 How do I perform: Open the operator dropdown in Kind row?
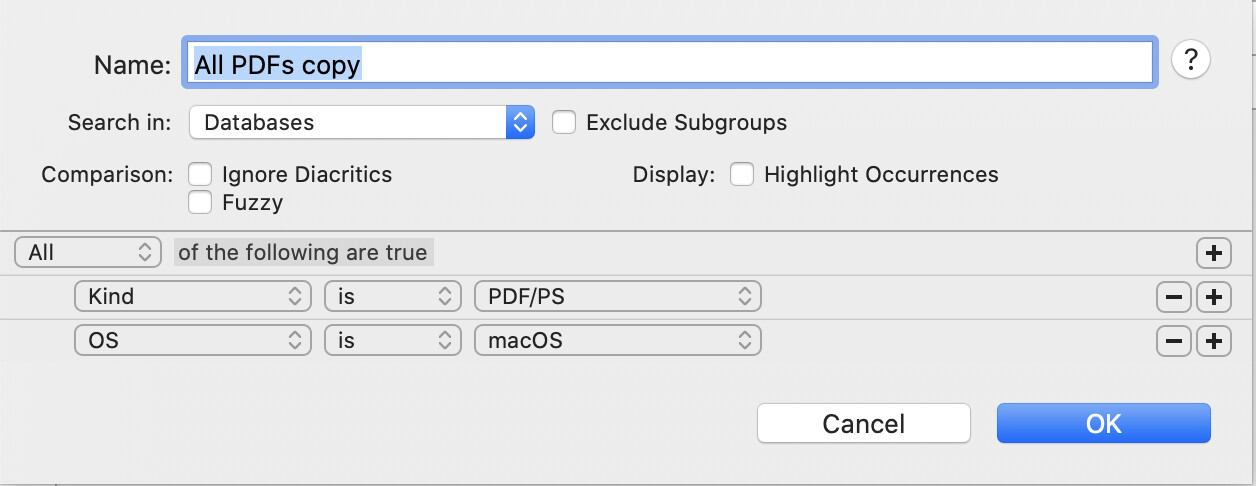(391, 297)
